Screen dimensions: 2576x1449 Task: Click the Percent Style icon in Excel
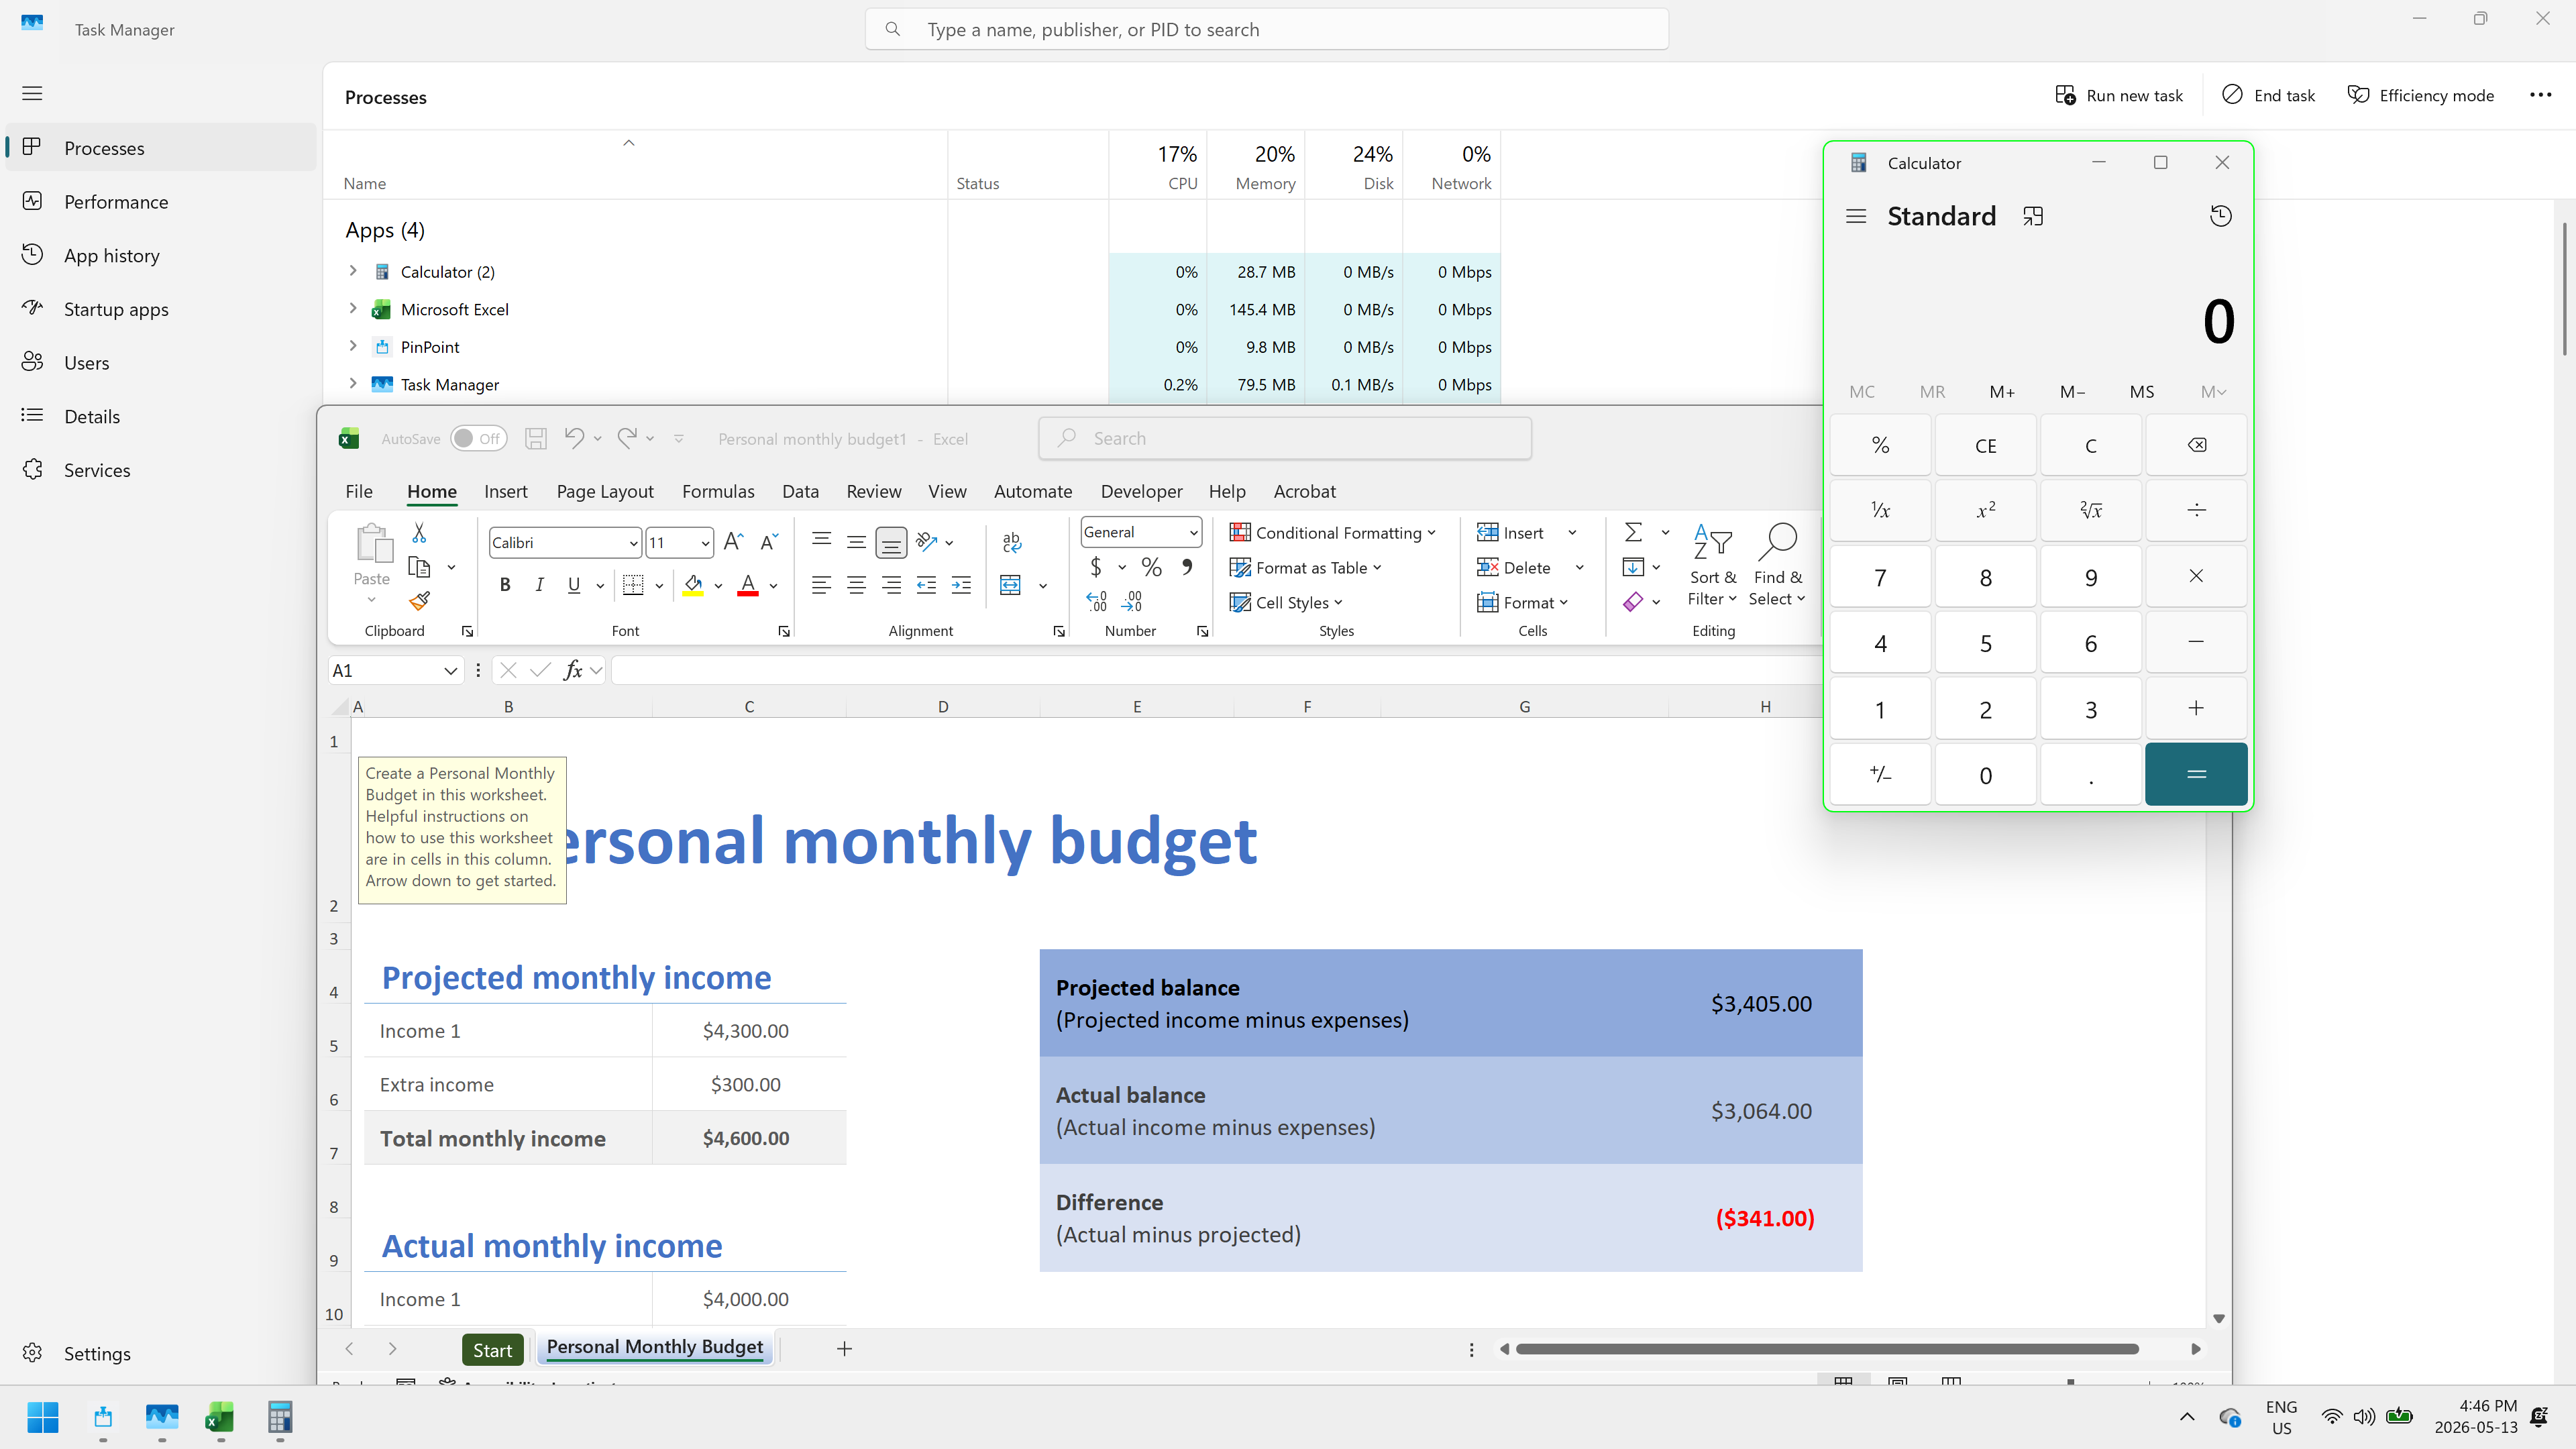coord(1152,567)
